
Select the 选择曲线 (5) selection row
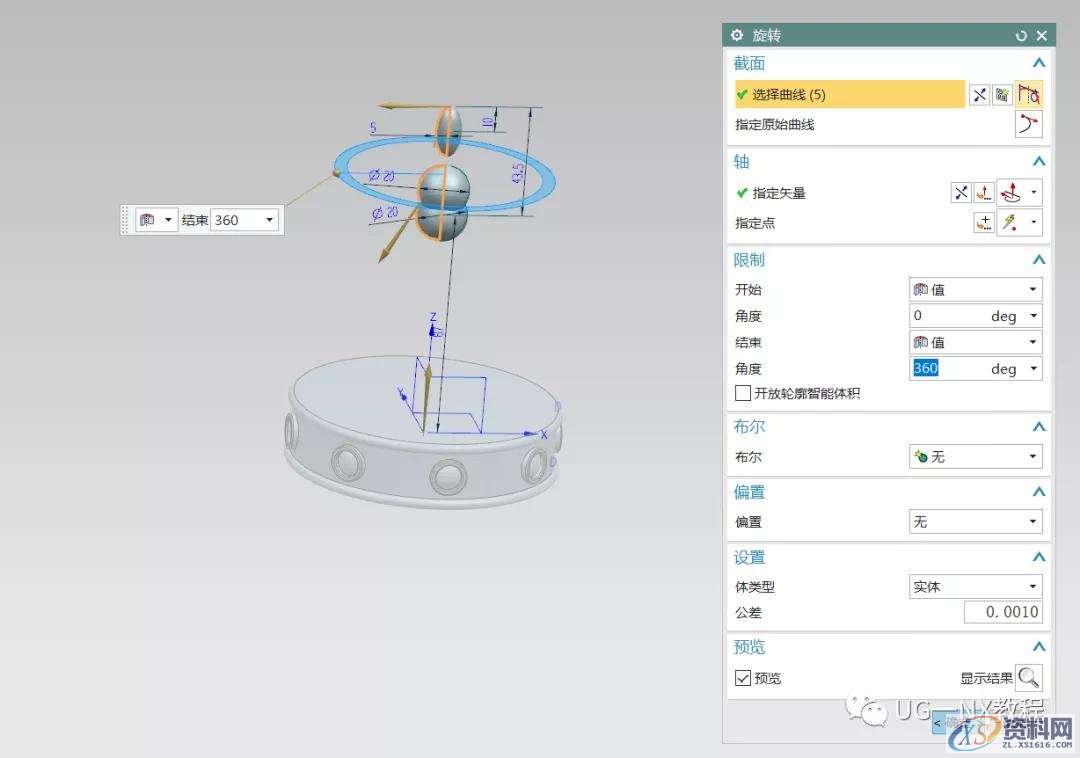pos(850,95)
